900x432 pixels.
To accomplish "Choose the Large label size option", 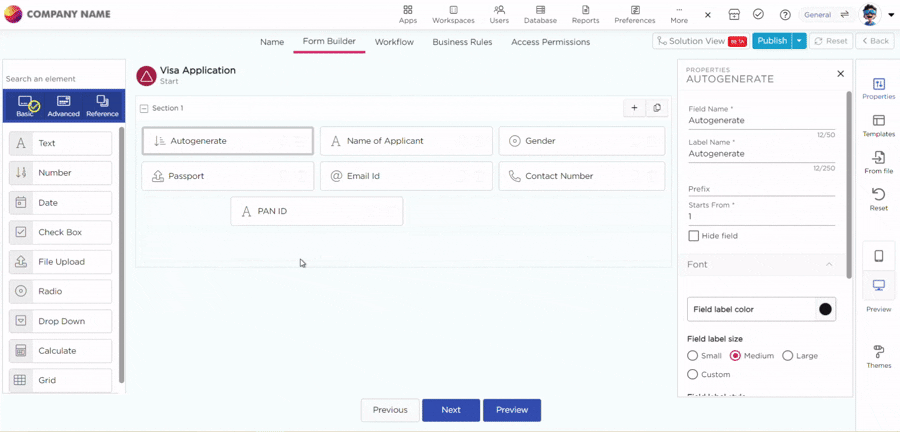I will 788,356.
